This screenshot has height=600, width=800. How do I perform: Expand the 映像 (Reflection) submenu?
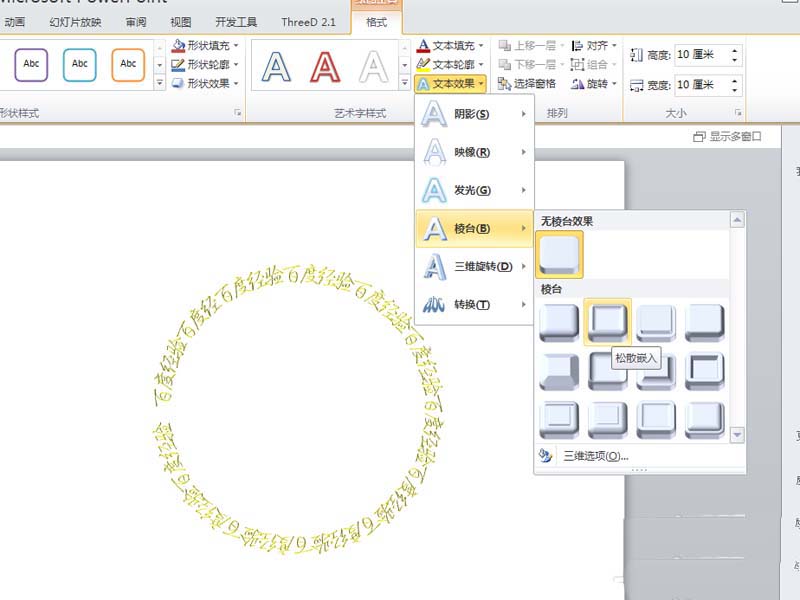pos(470,152)
